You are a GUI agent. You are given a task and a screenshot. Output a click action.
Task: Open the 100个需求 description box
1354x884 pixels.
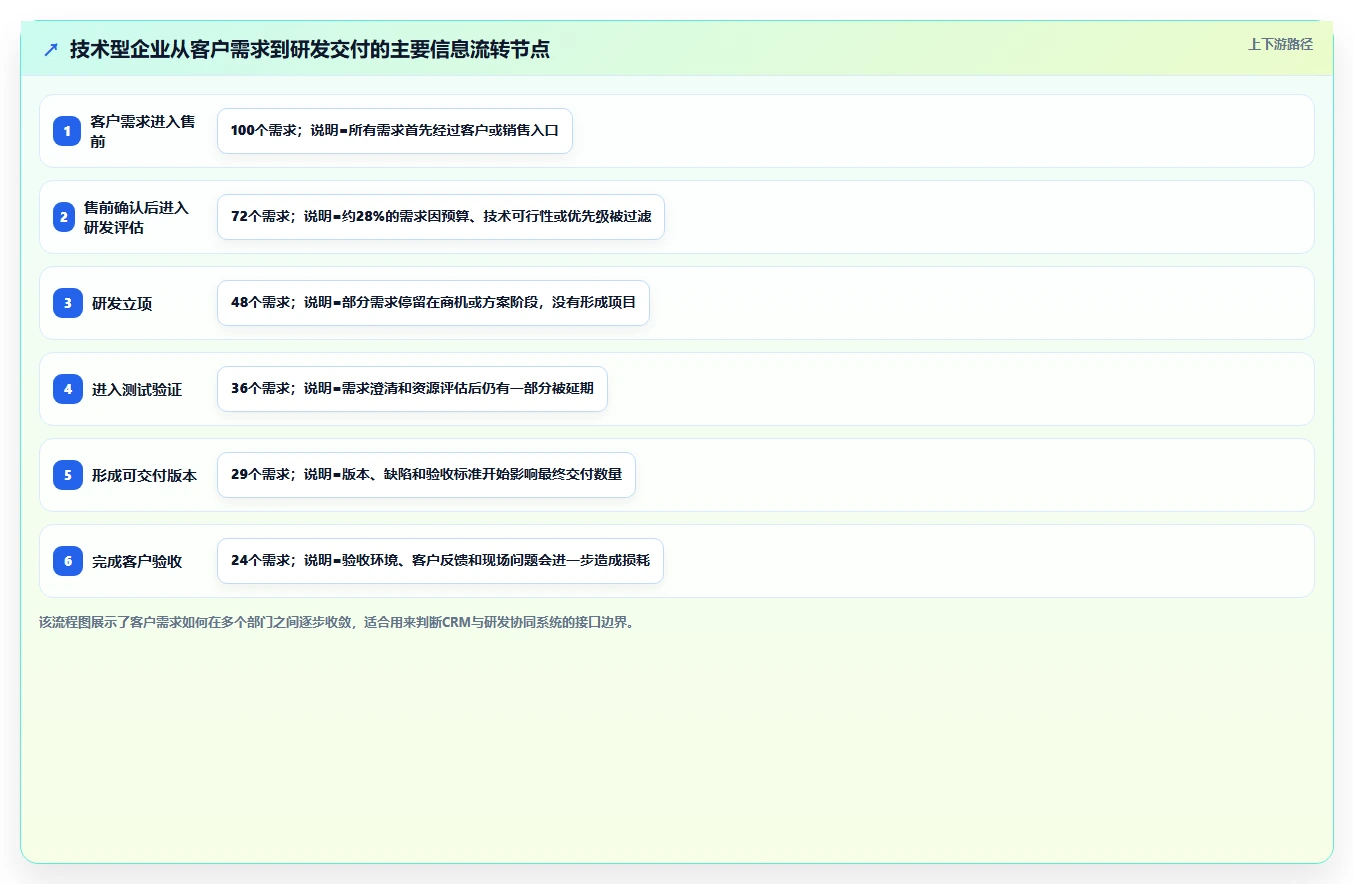(395, 131)
